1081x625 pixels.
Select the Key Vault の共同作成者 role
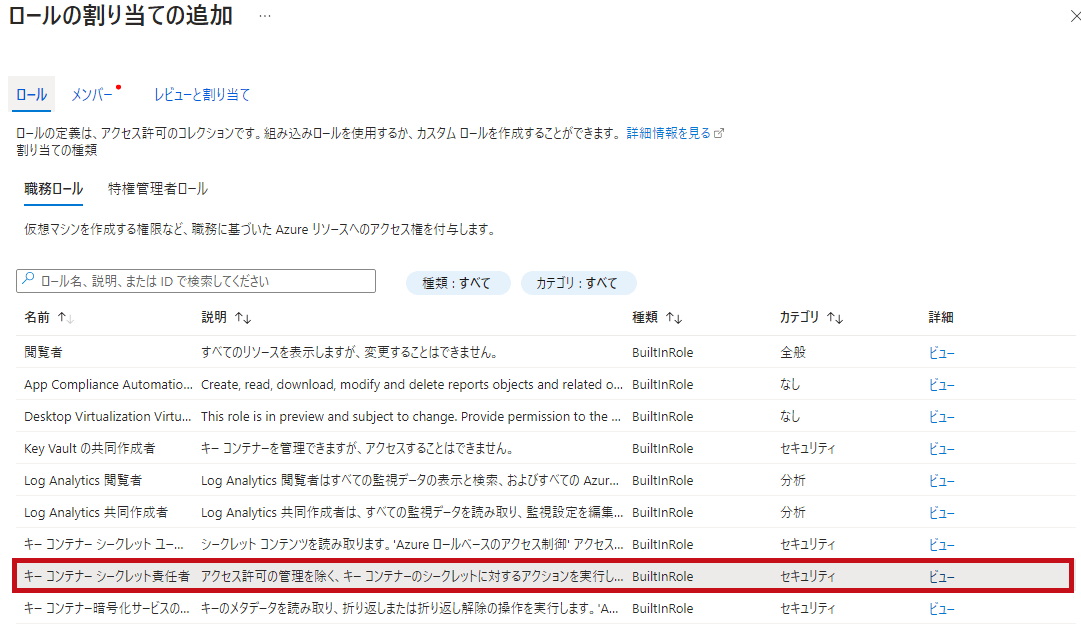point(90,449)
